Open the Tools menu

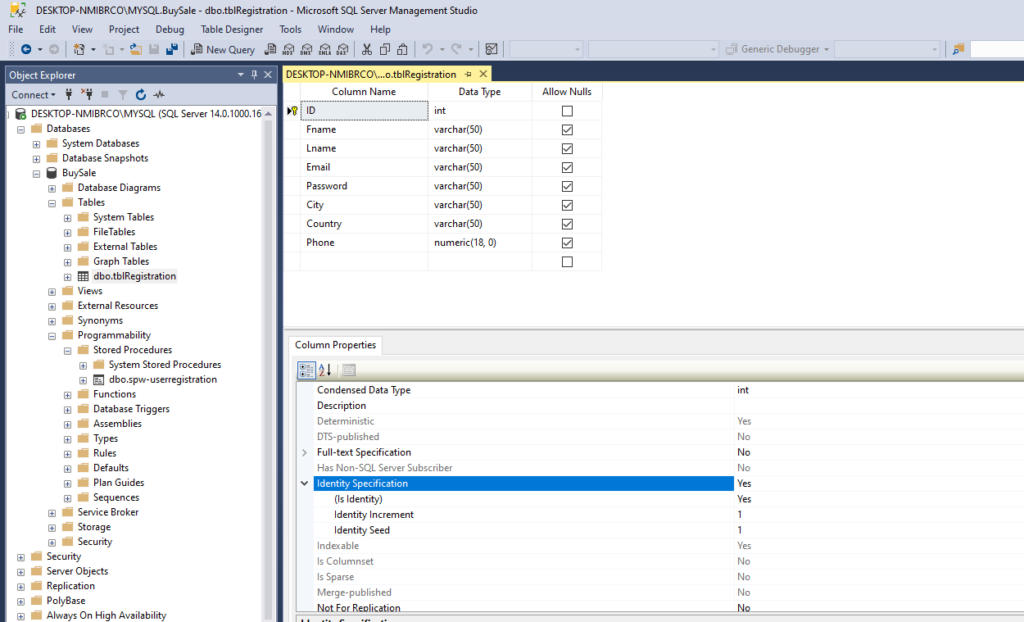pyautogui.click(x=290, y=30)
